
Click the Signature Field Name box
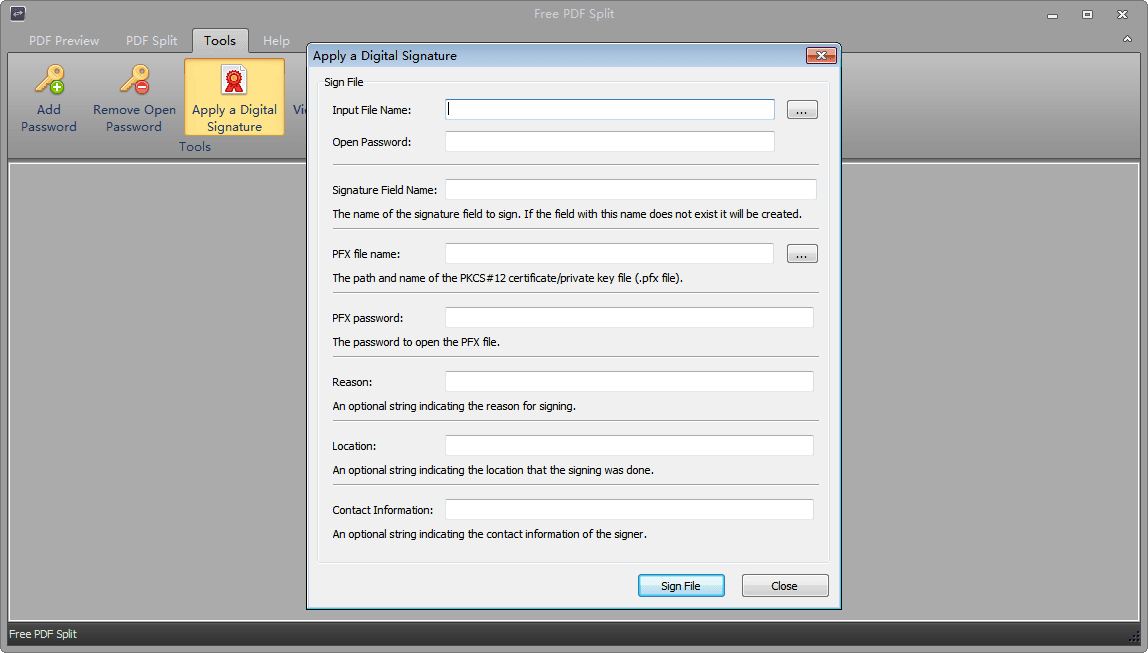(x=630, y=190)
